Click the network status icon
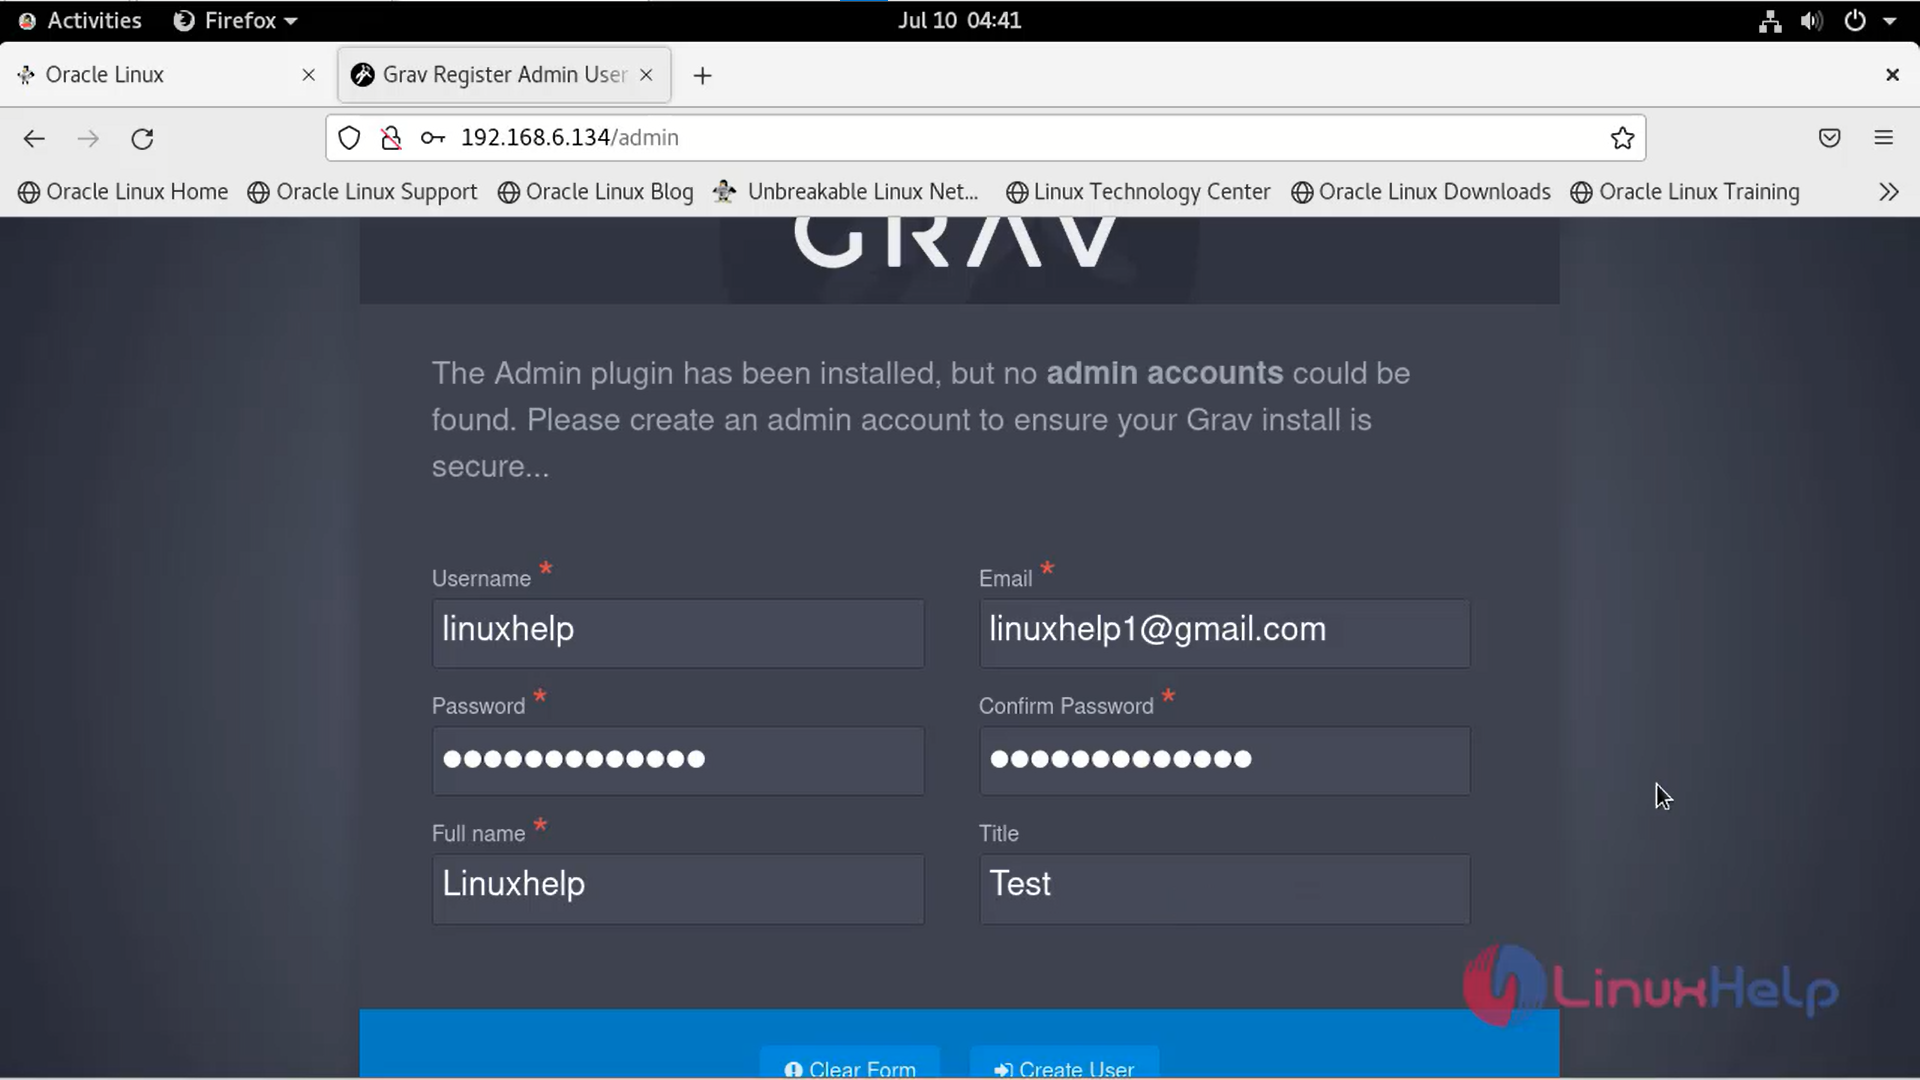The width and height of the screenshot is (1920, 1080). click(1770, 21)
